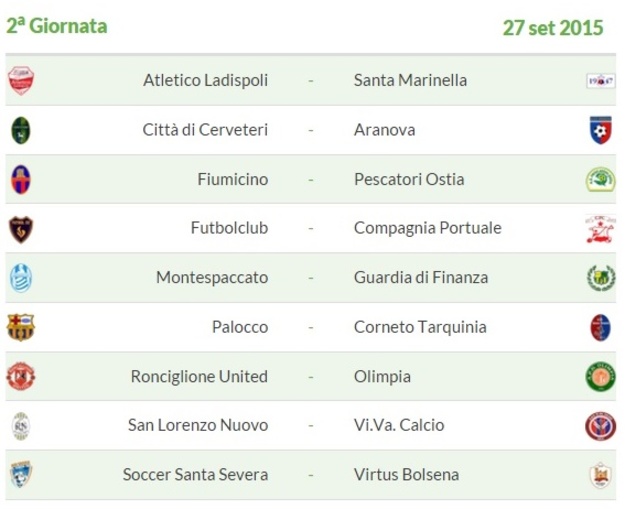The width and height of the screenshot is (625, 509).
Task: Open the Guardia di Finanza wreath badge
Action: coord(601,278)
